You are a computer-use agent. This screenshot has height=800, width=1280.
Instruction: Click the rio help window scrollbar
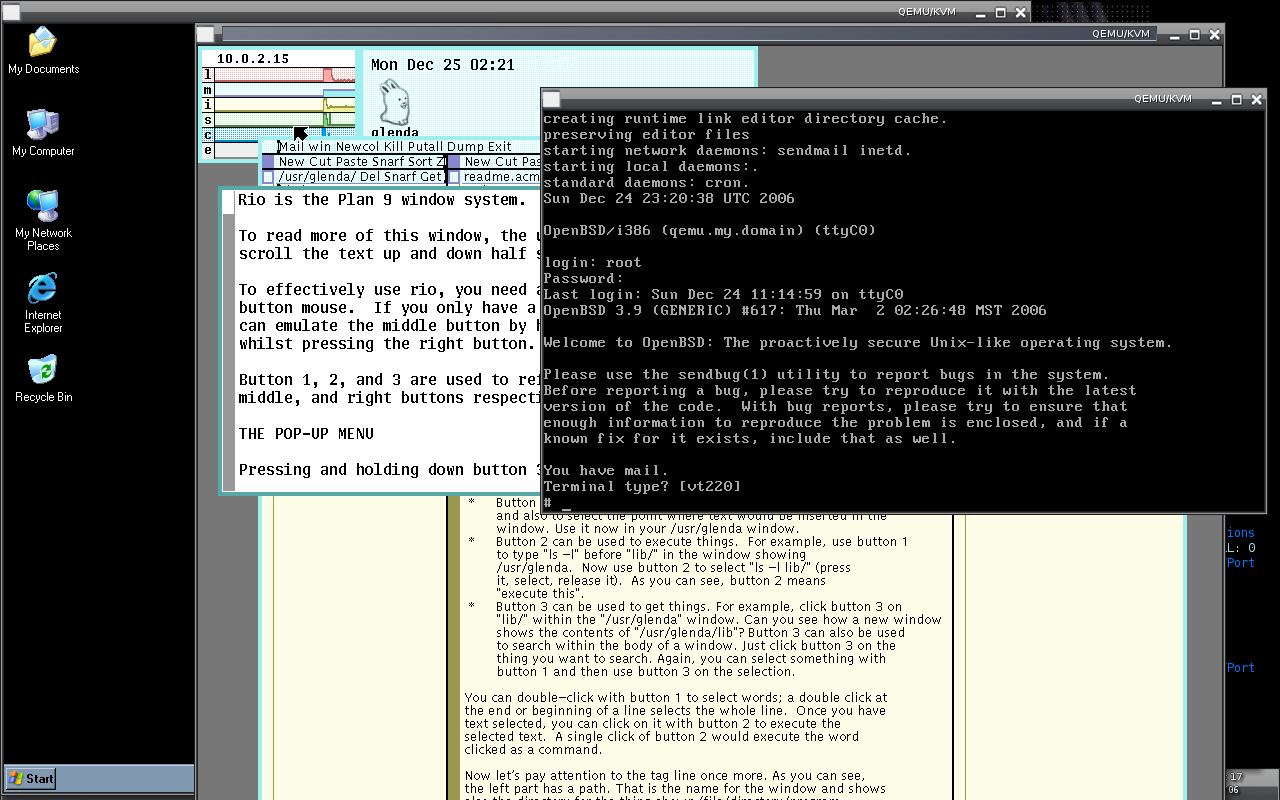coord(228,340)
